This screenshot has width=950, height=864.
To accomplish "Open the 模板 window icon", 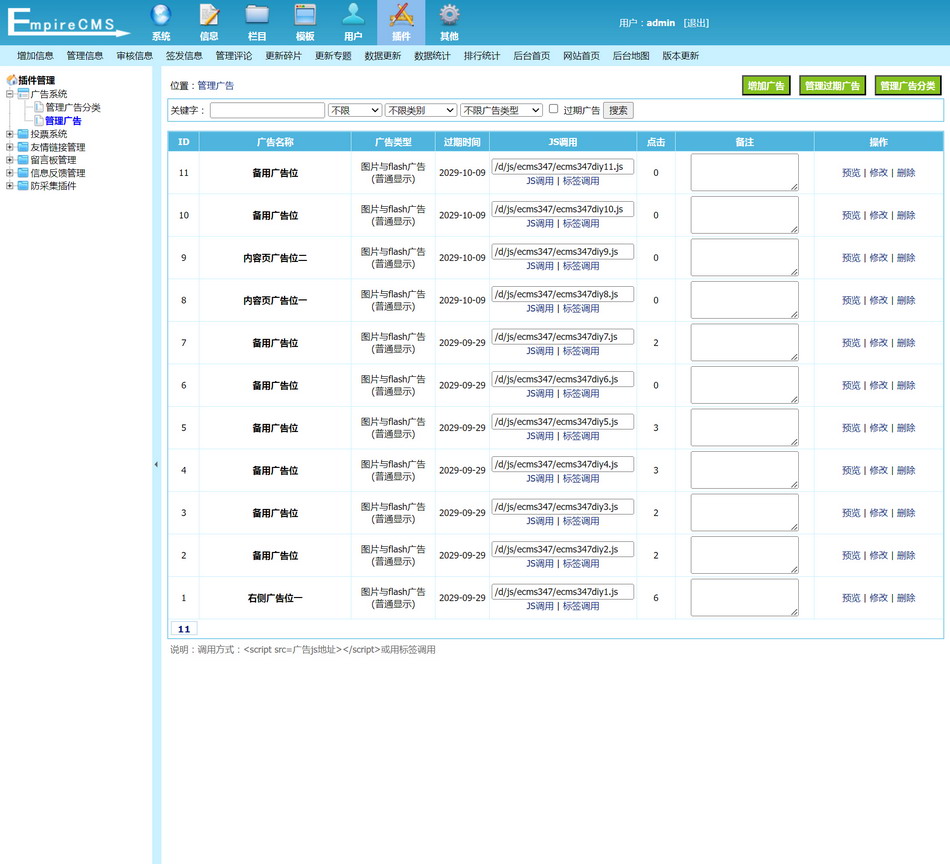I will tap(305, 15).
